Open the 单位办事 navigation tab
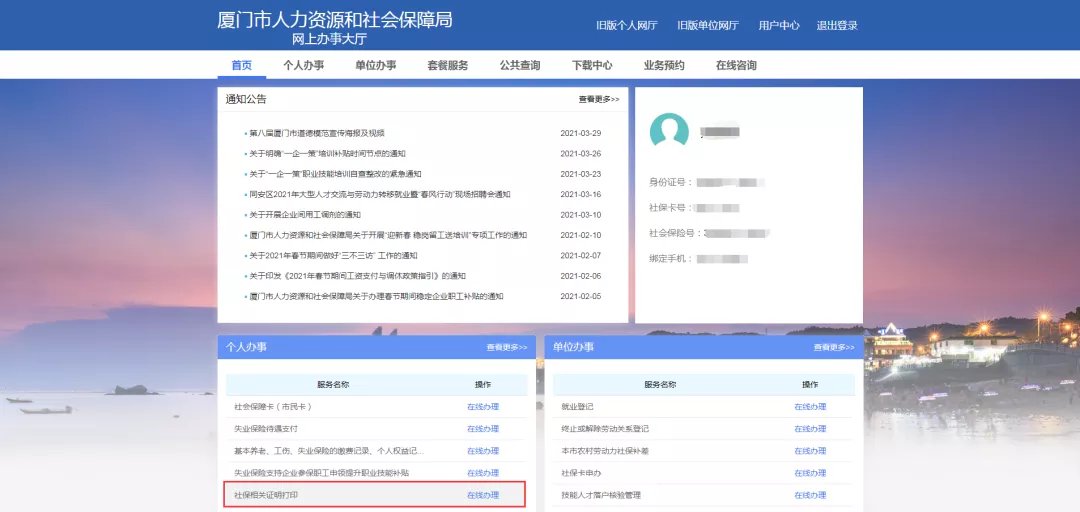1080x512 pixels. pyautogui.click(x=375, y=66)
